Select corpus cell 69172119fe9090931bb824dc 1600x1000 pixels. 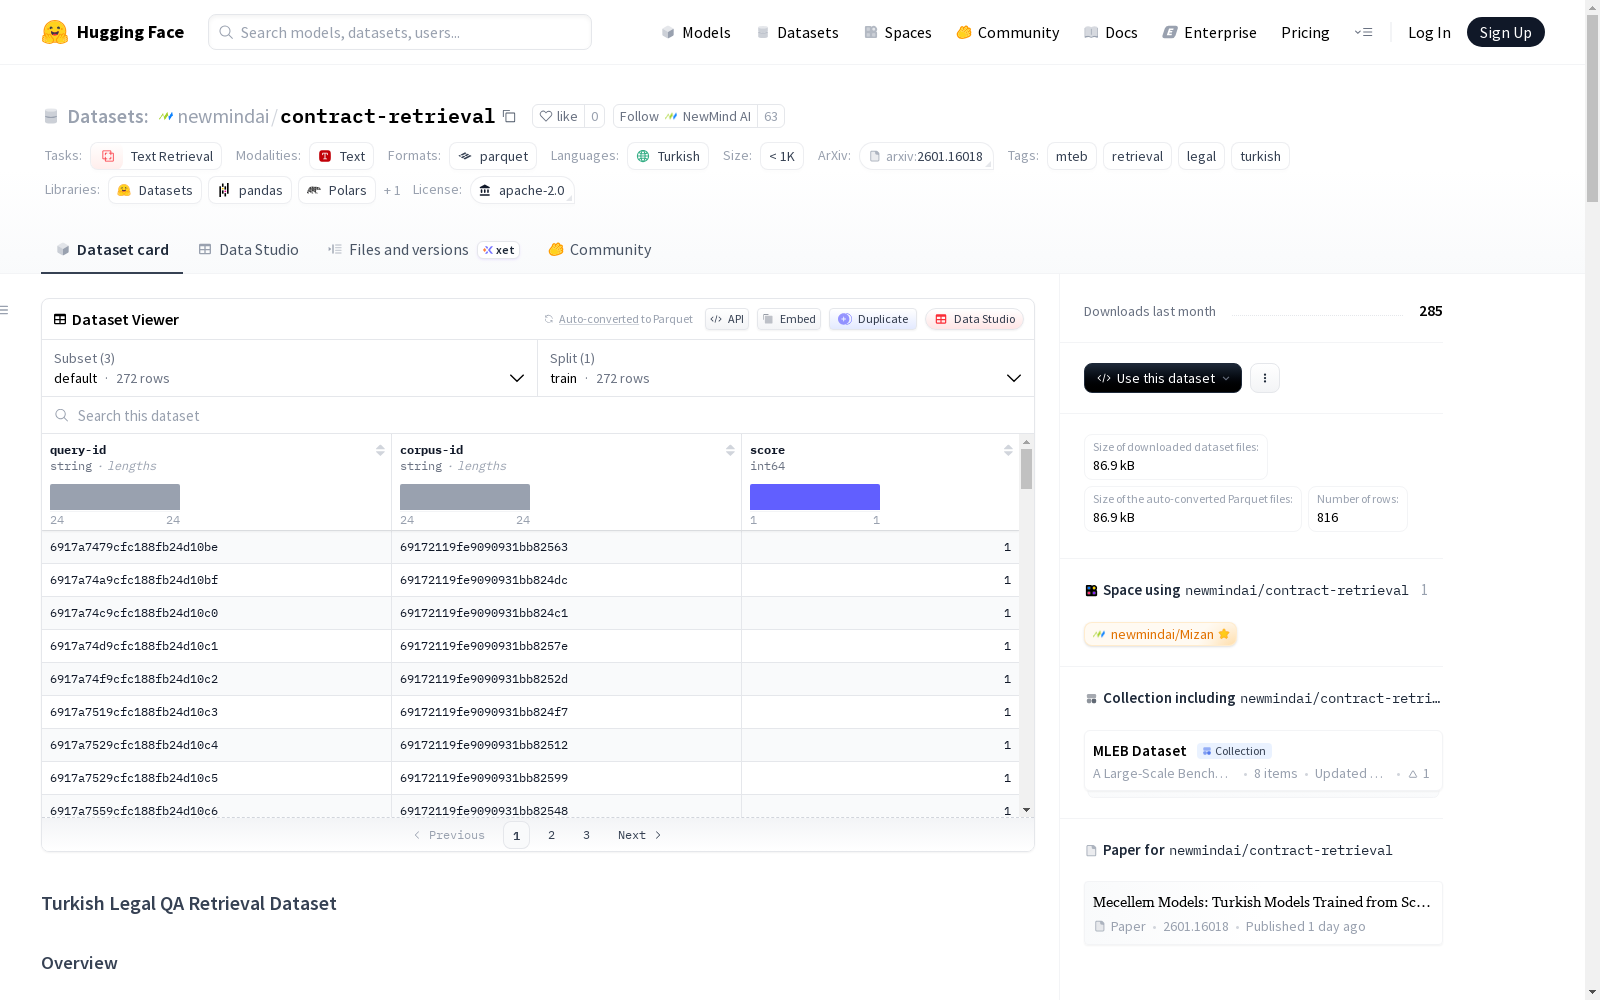(567, 580)
